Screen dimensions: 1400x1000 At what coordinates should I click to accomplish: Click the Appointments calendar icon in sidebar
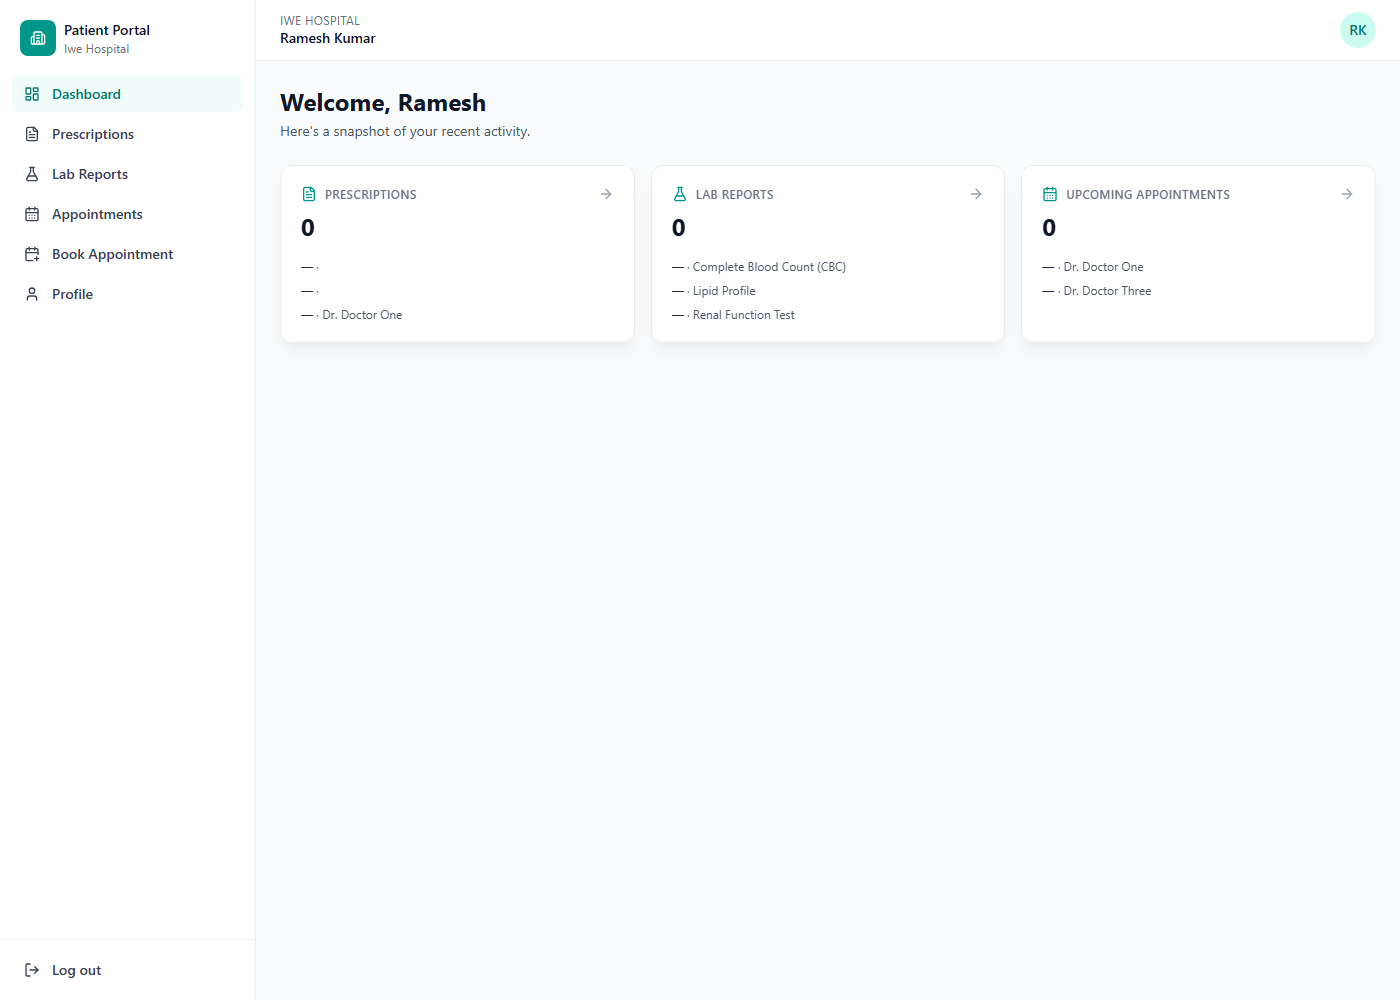pos(32,214)
